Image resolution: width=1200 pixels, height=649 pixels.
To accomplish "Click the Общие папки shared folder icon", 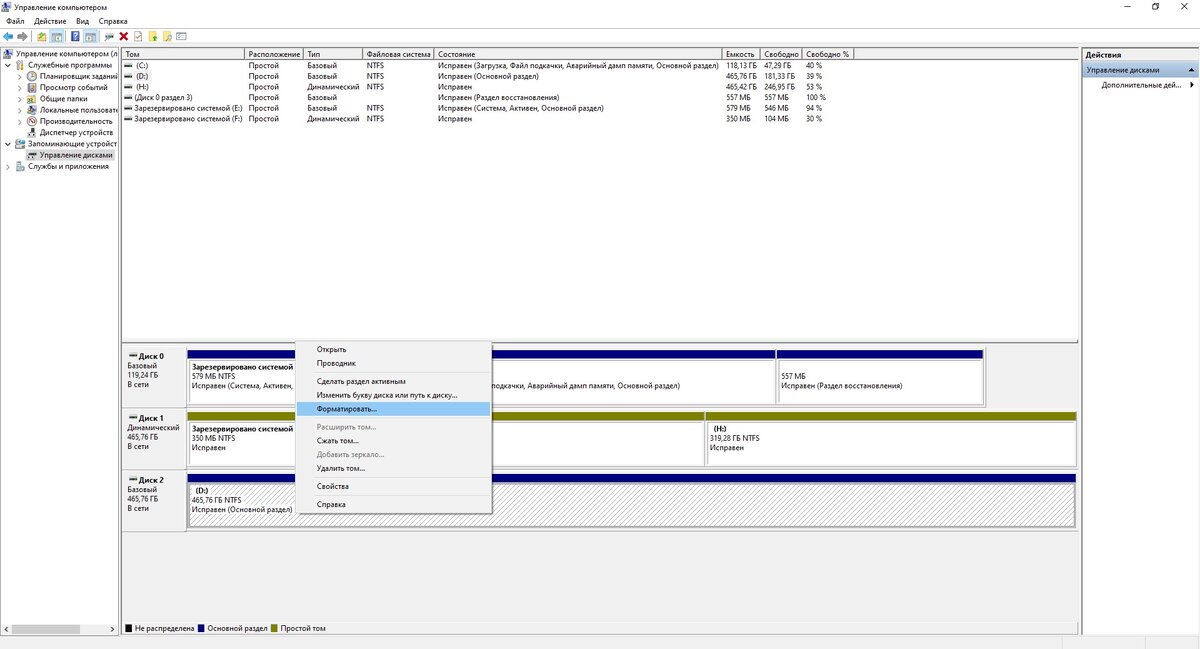I will (x=32, y=99).
